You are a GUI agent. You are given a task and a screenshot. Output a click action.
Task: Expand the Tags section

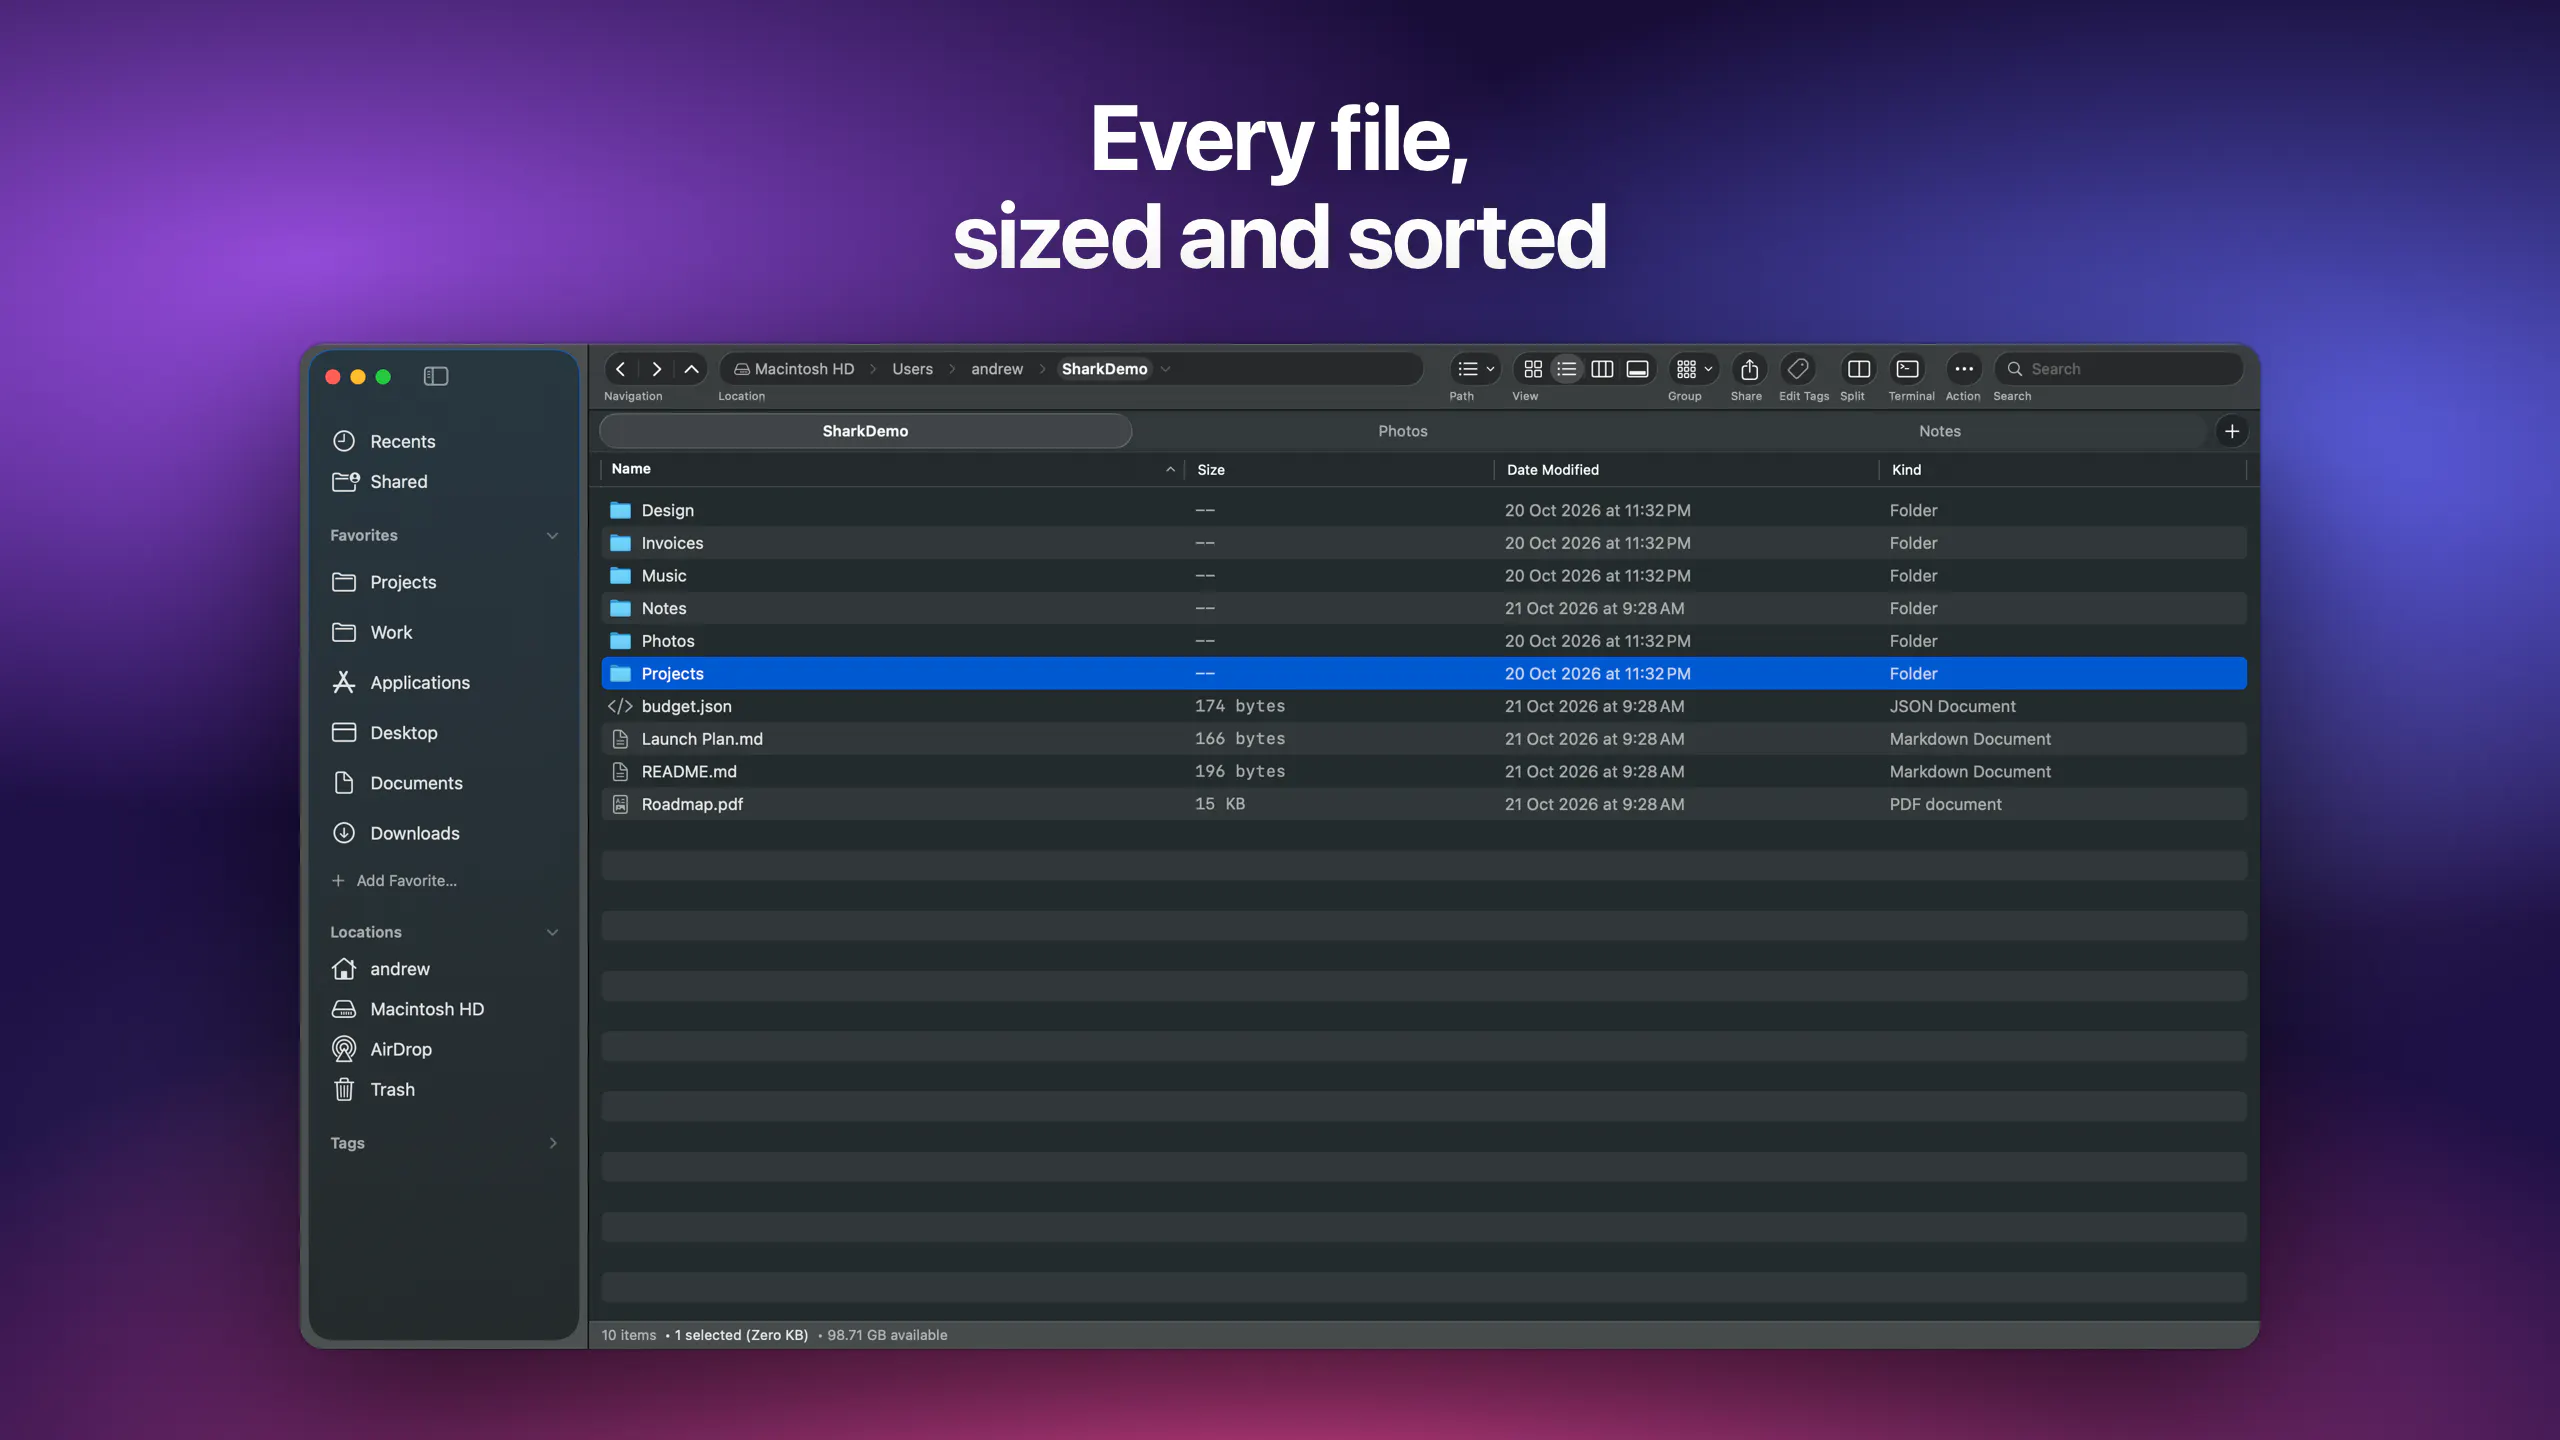click(x=552, y=1143)
